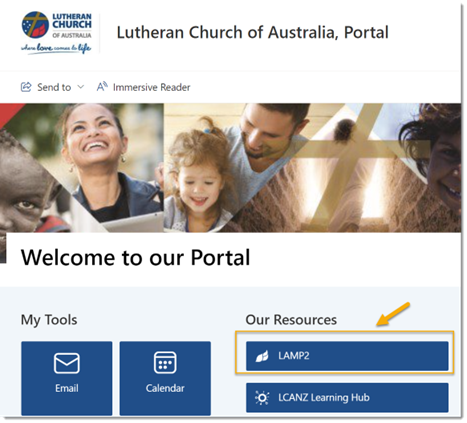The width and height of the screenshot is (467, 423).
Task: Click the Immersive Reader icon
Action: click(102, 87)
